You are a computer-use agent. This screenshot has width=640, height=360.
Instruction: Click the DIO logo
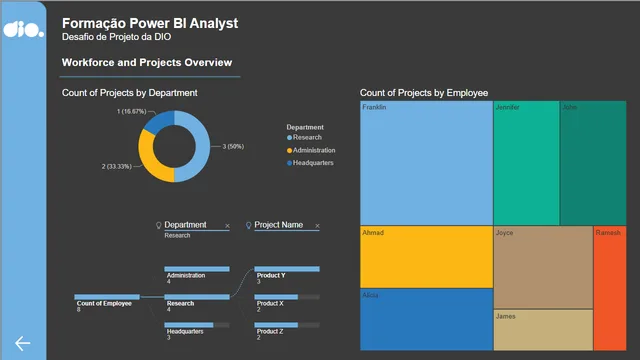(x=23, y=30)
